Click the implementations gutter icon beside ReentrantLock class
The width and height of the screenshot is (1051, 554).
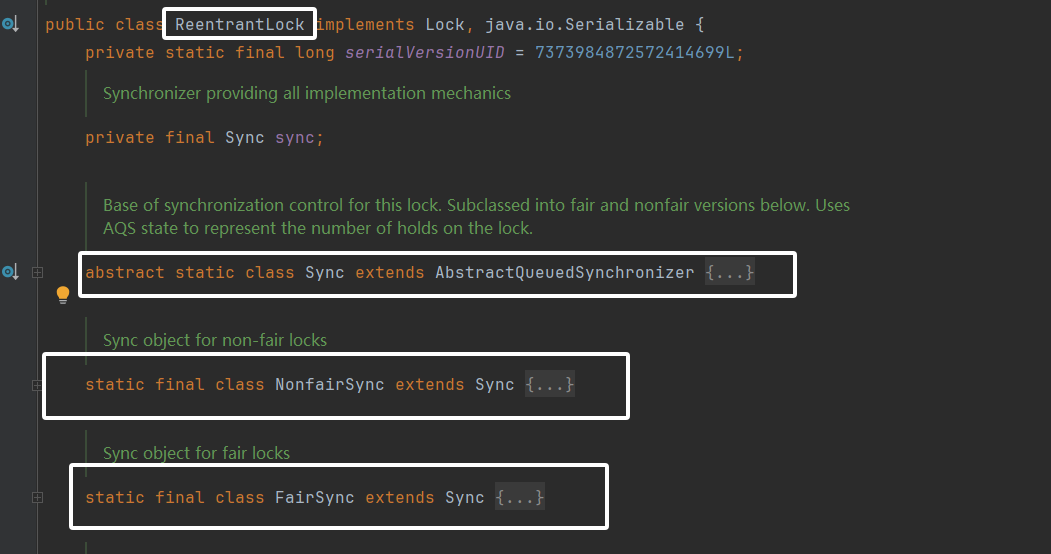click(x=10, y=25)
